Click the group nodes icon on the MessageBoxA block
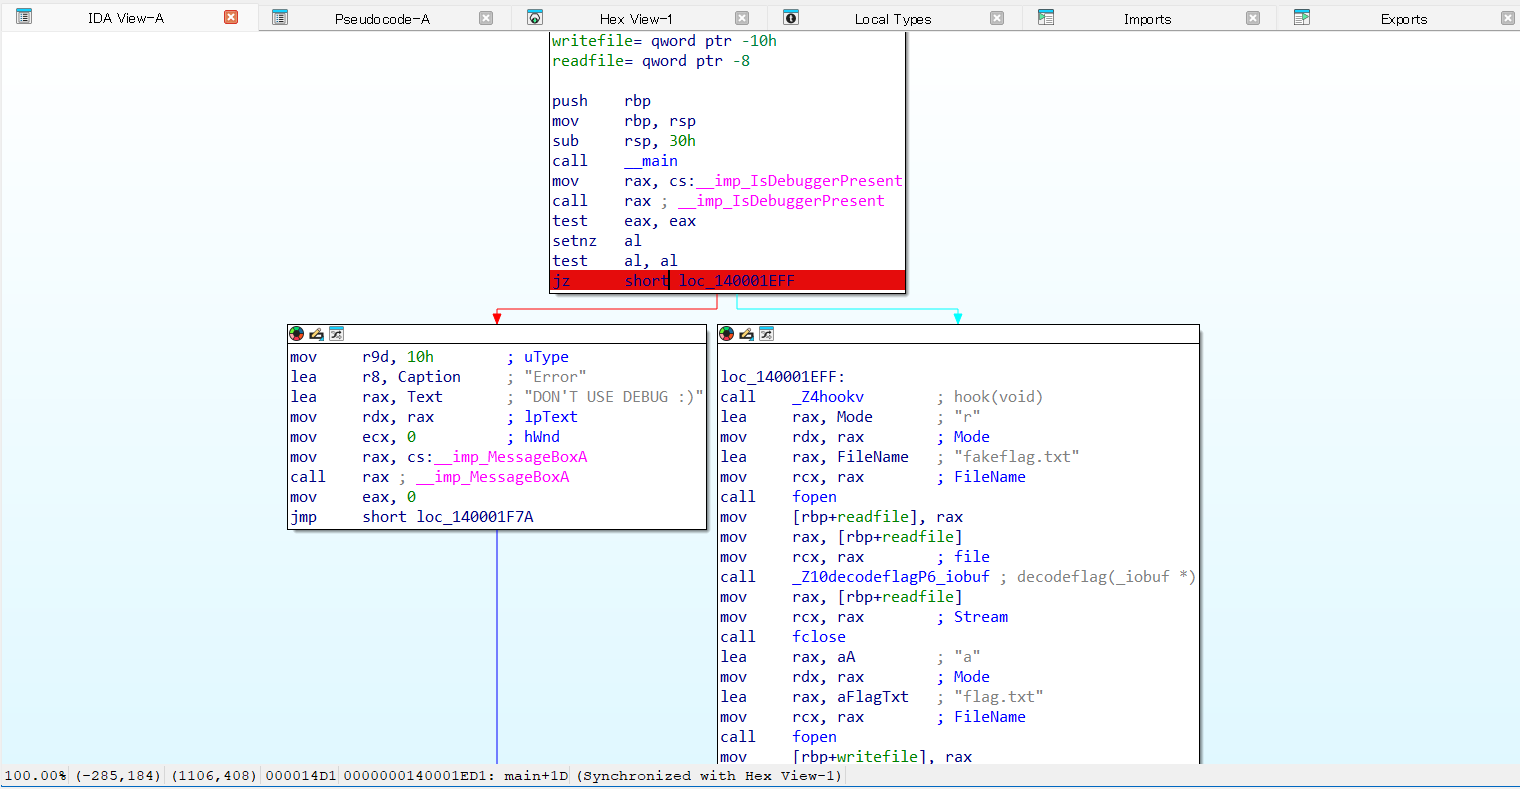 pos(336,334)
